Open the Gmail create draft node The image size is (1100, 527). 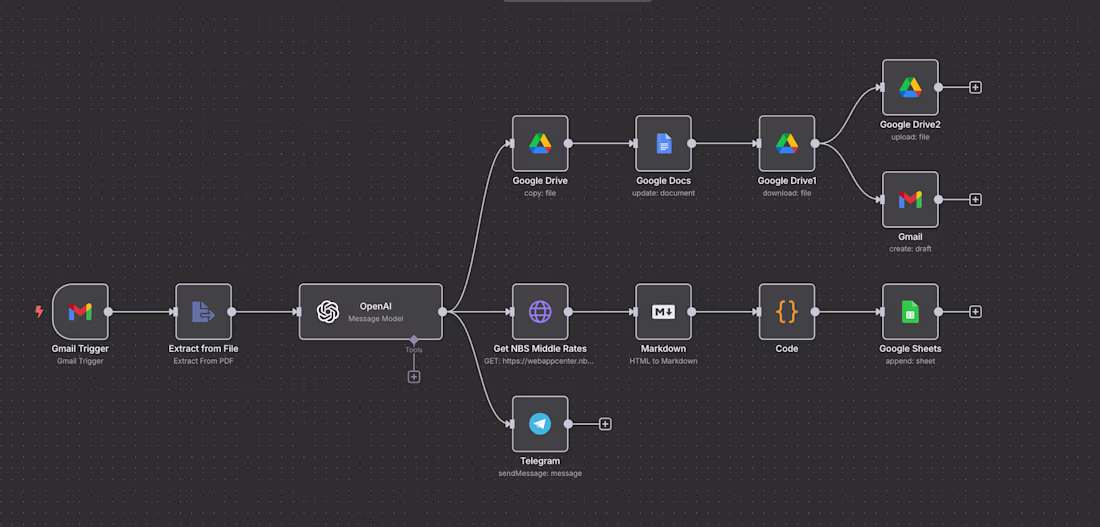click(x=911, y=199)
